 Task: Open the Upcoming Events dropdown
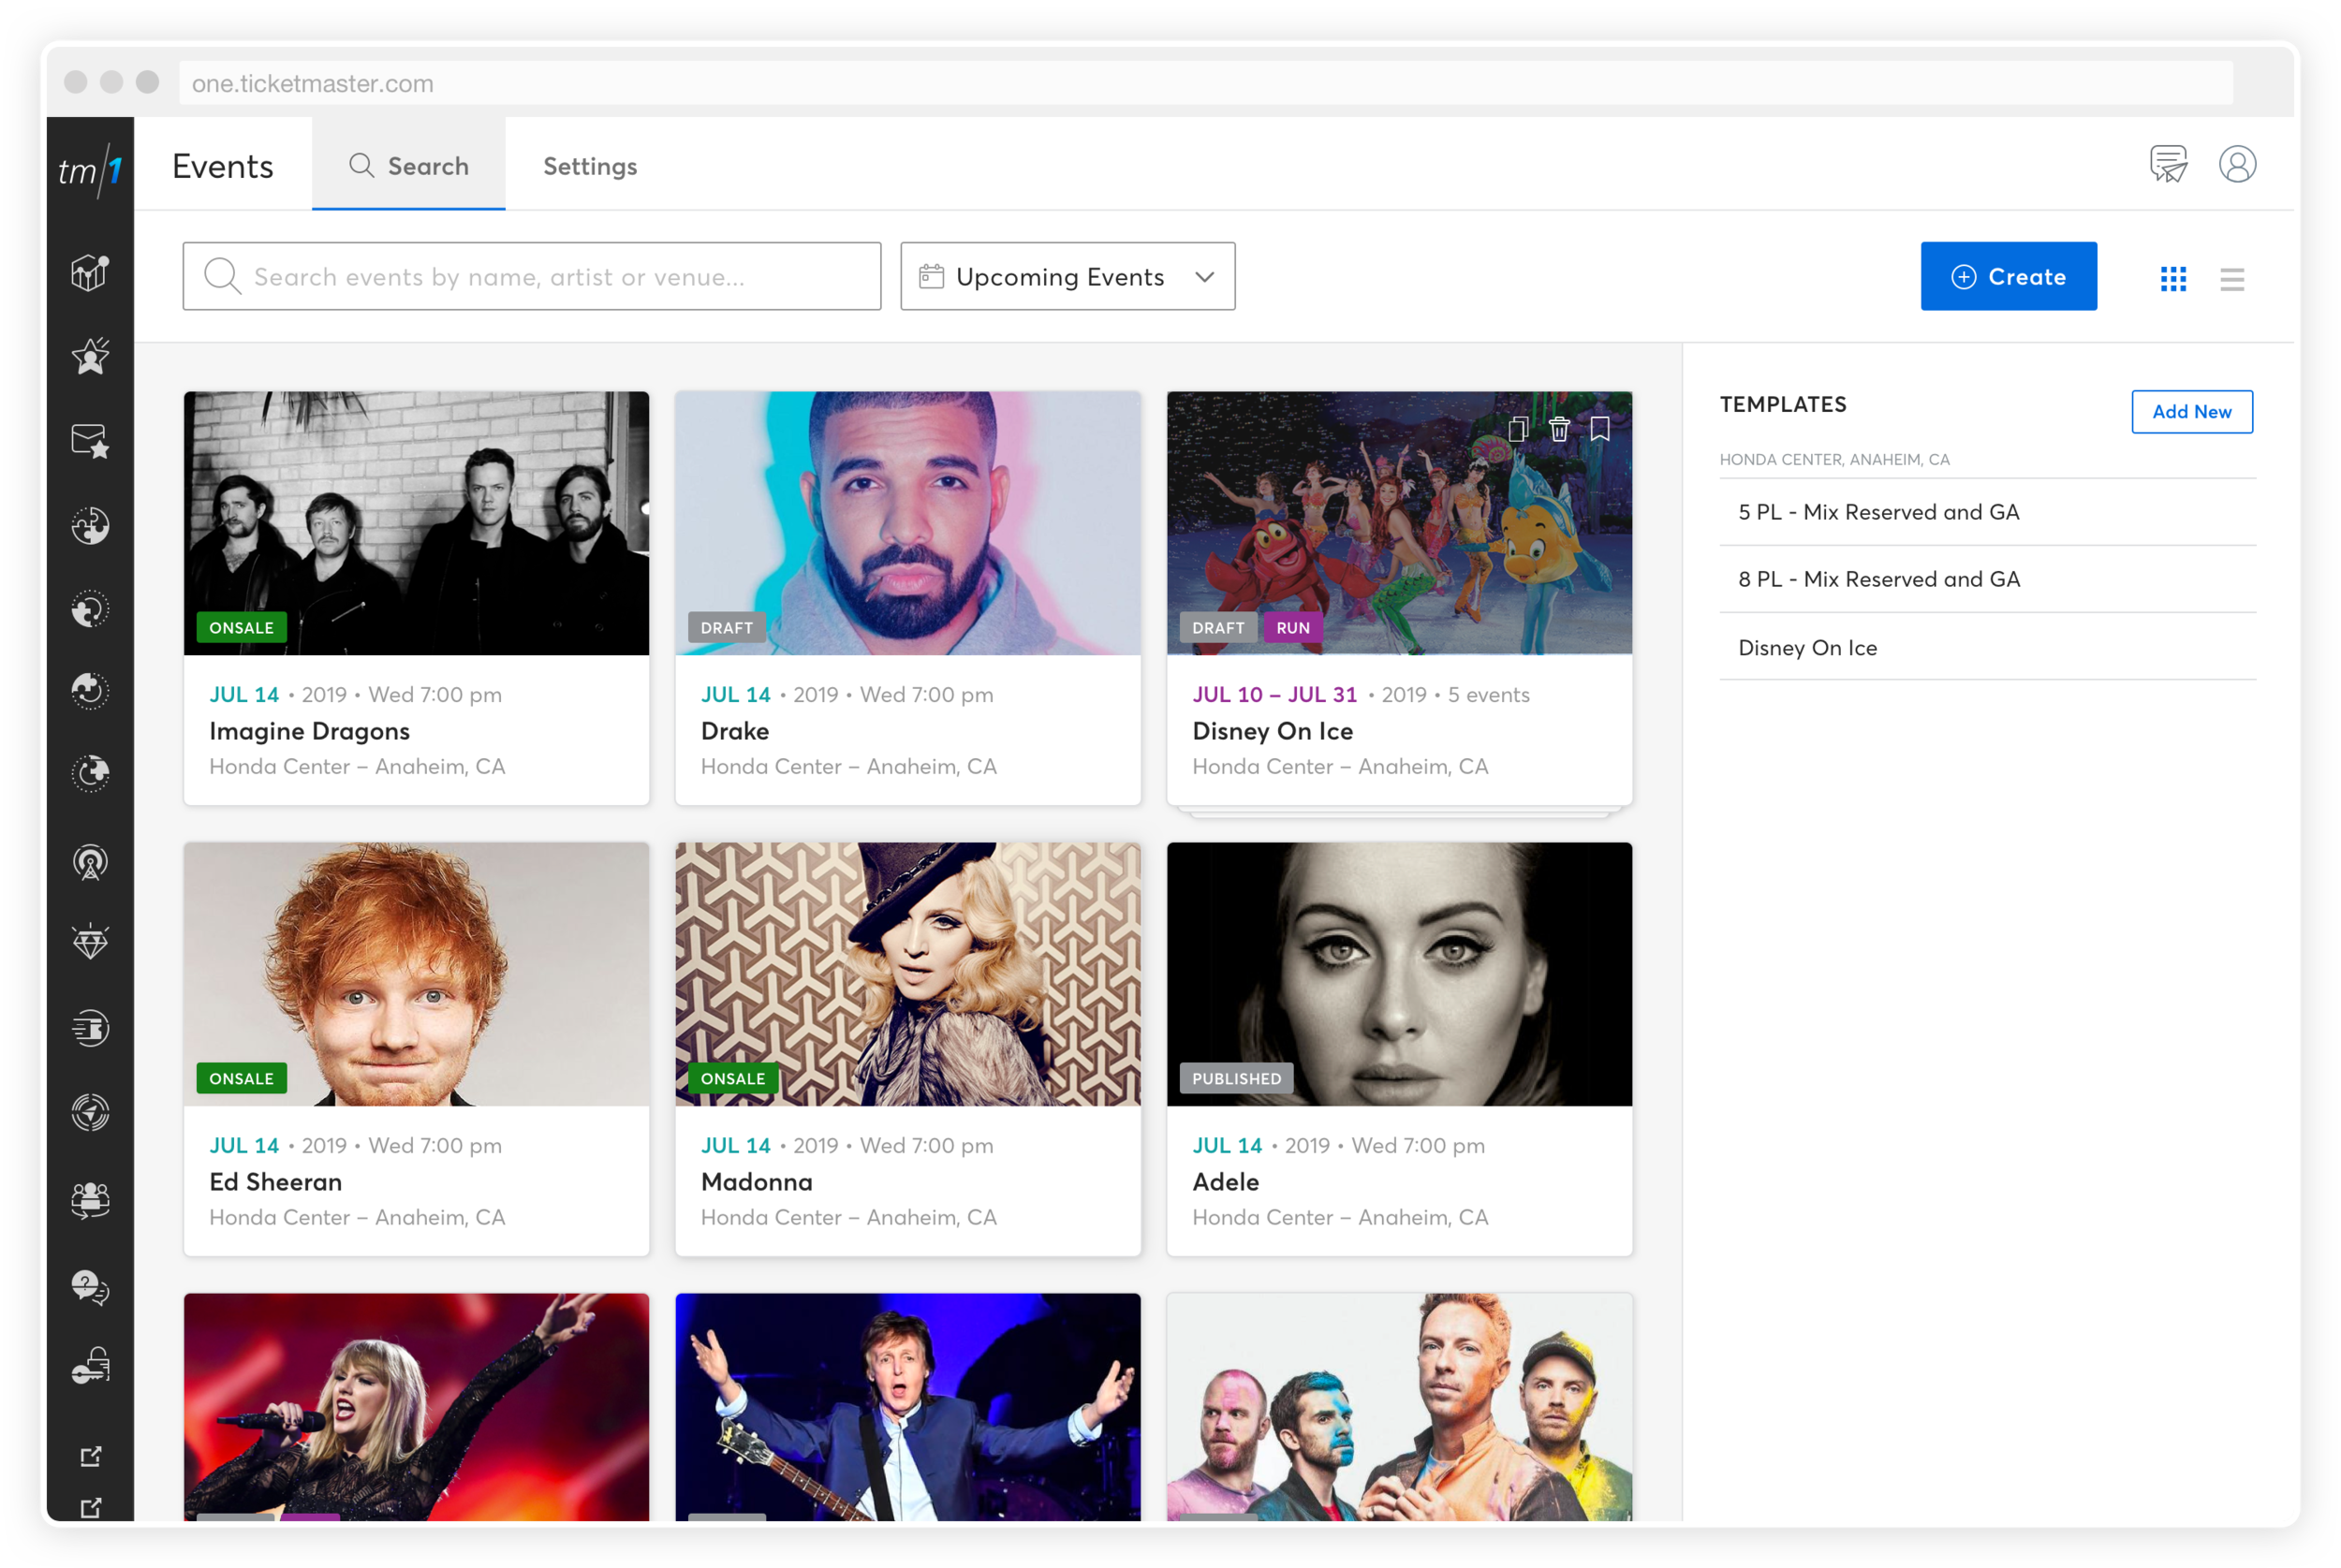click(x=1067, y=276)
